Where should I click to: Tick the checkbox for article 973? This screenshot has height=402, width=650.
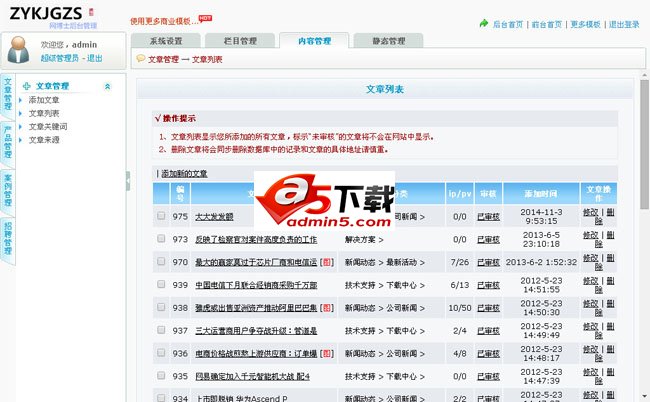point(161,239)
